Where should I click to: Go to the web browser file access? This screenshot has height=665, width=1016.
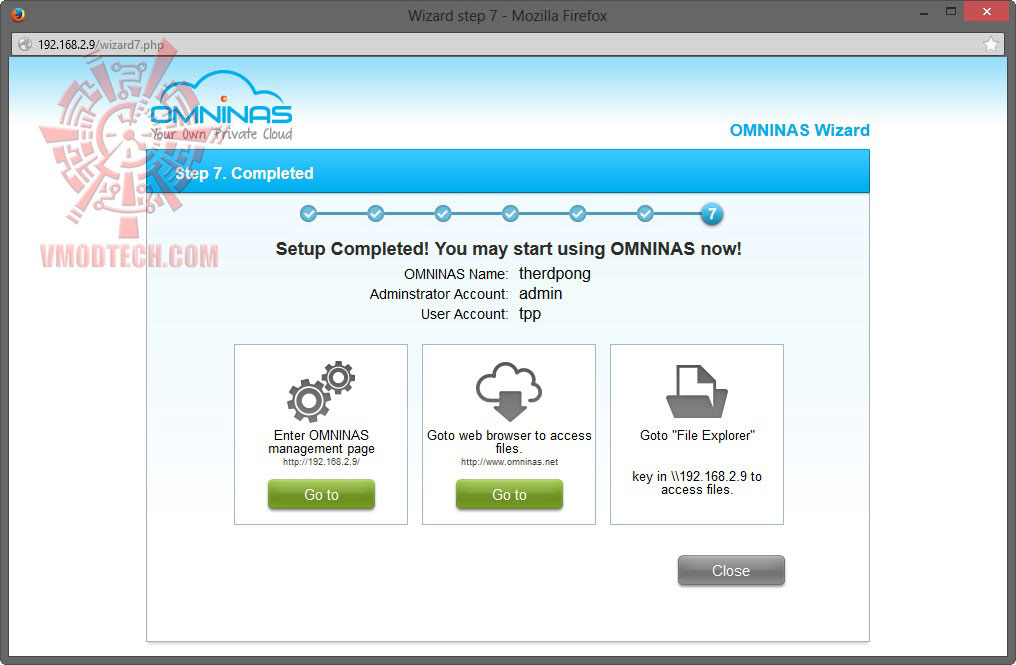[x=509, y=495]
